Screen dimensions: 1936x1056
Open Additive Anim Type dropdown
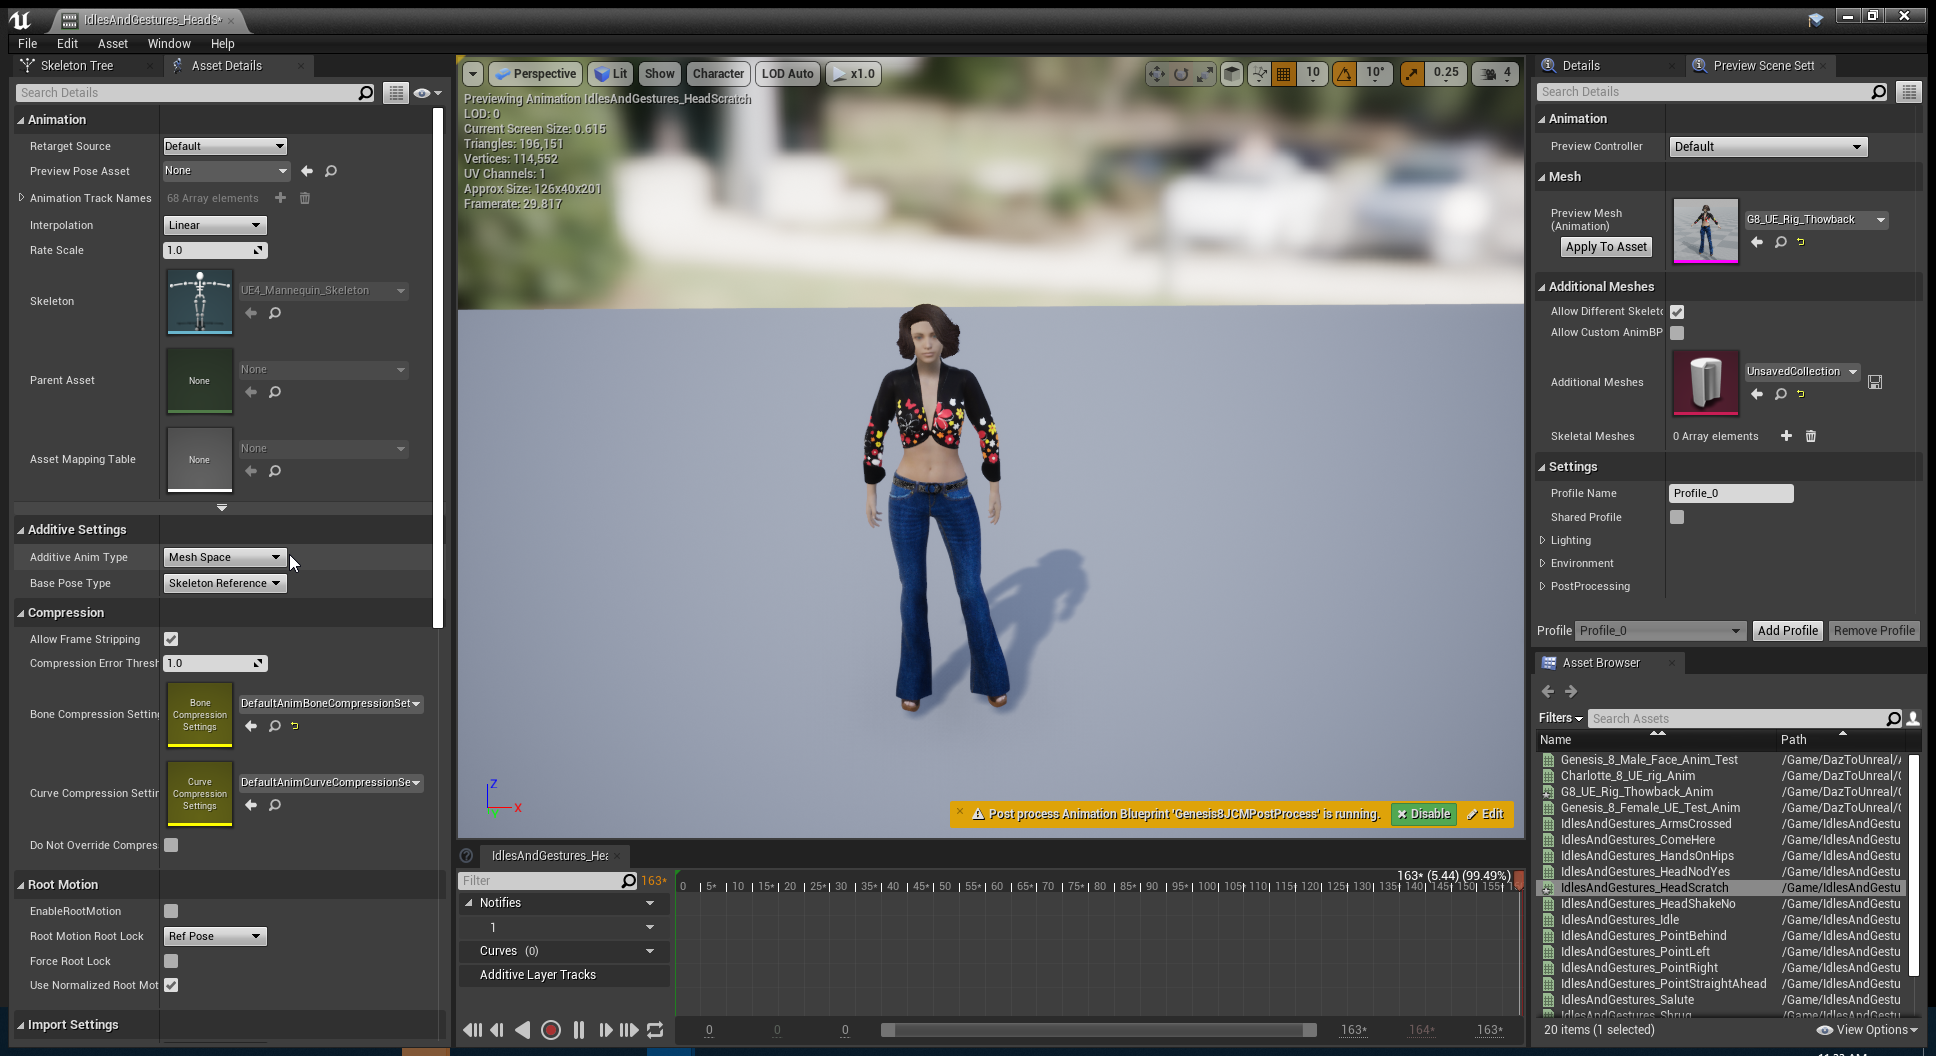coord(225,557)
